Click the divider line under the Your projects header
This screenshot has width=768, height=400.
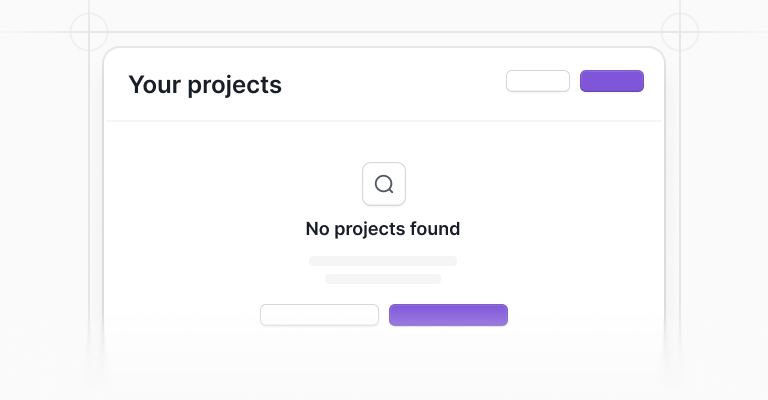point(384,120)
